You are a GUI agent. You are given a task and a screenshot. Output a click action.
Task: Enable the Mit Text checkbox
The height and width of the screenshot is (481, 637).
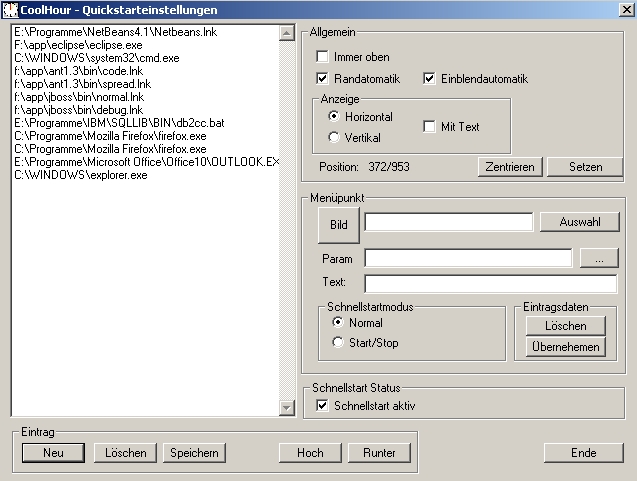pos(429,126)
